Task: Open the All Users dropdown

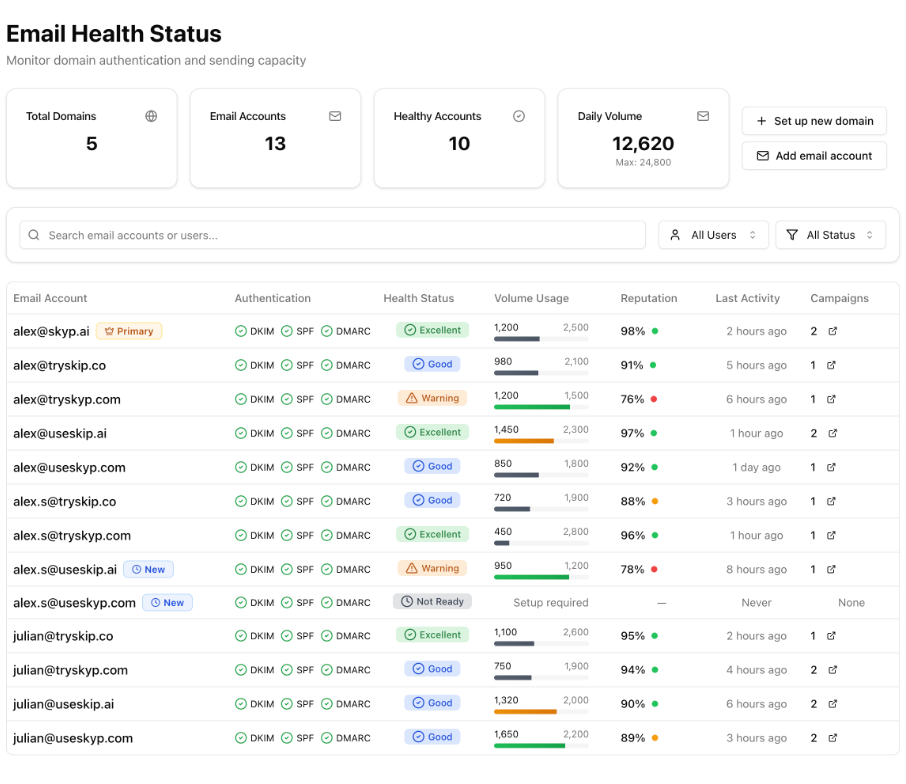Action: click(x=713, y=235)
